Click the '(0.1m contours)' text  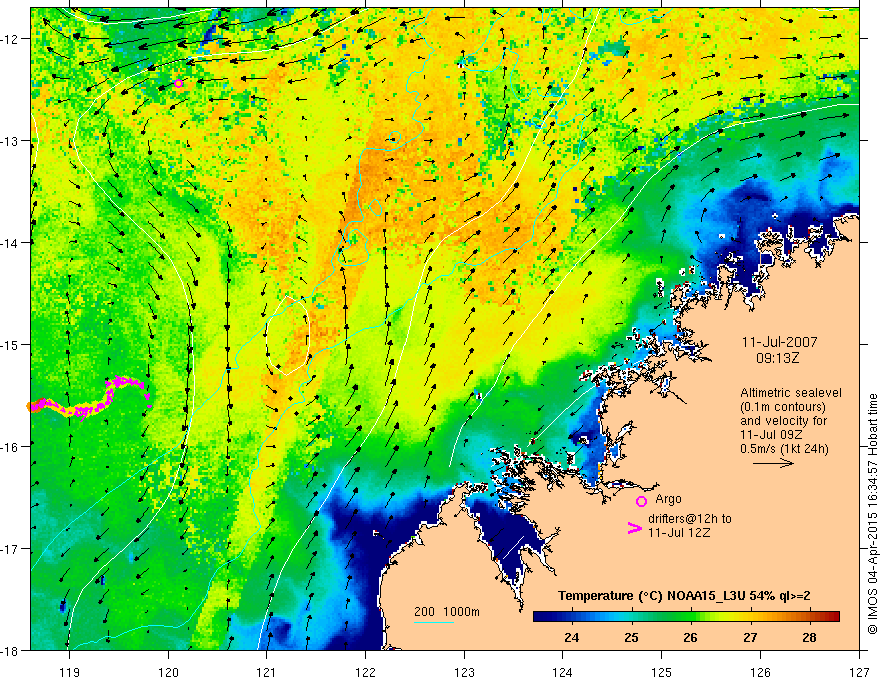pyautogui.click(x=783, y=407)
